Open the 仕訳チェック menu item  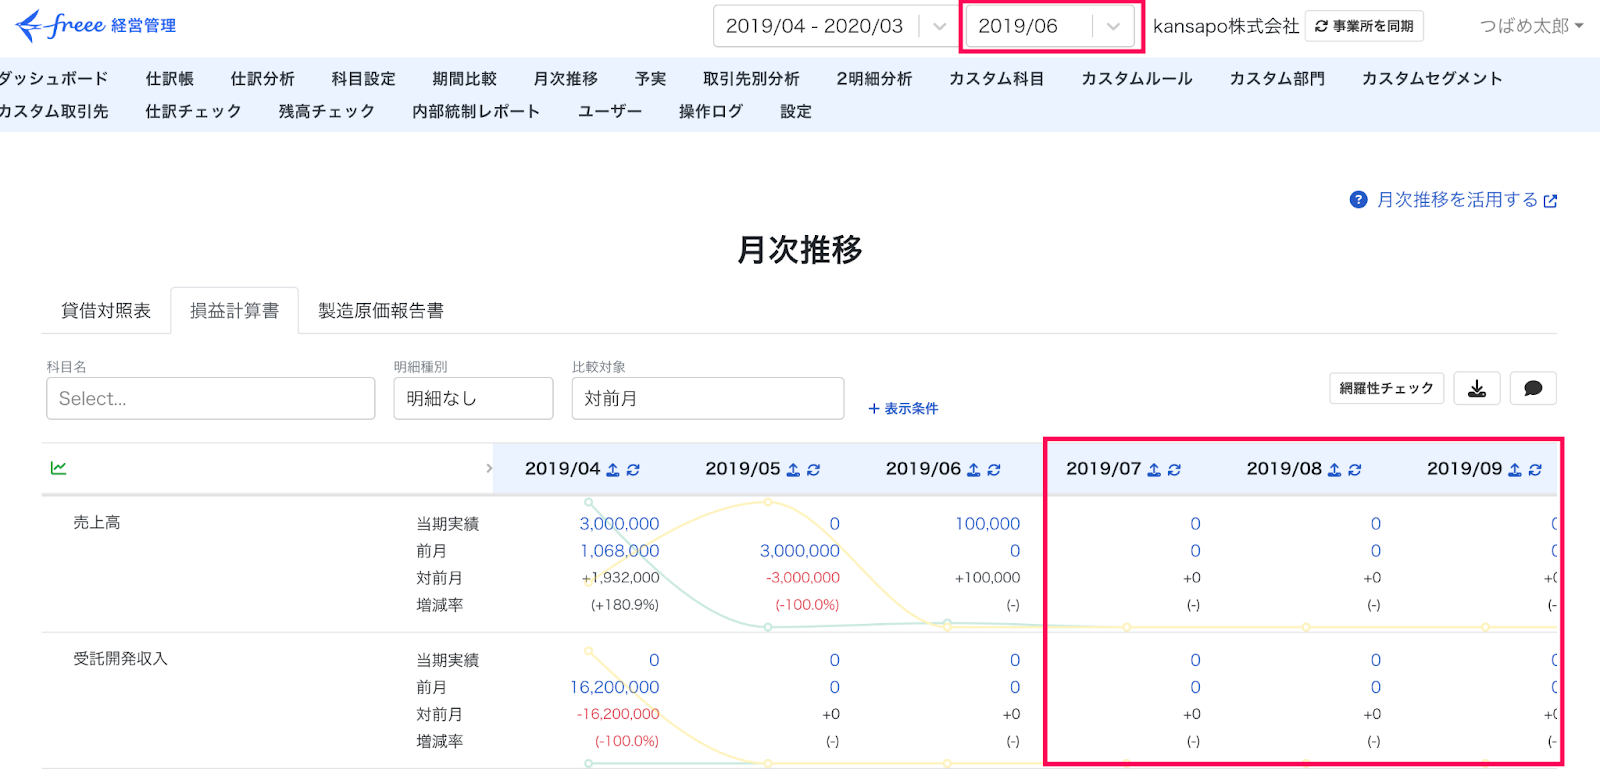193,111
